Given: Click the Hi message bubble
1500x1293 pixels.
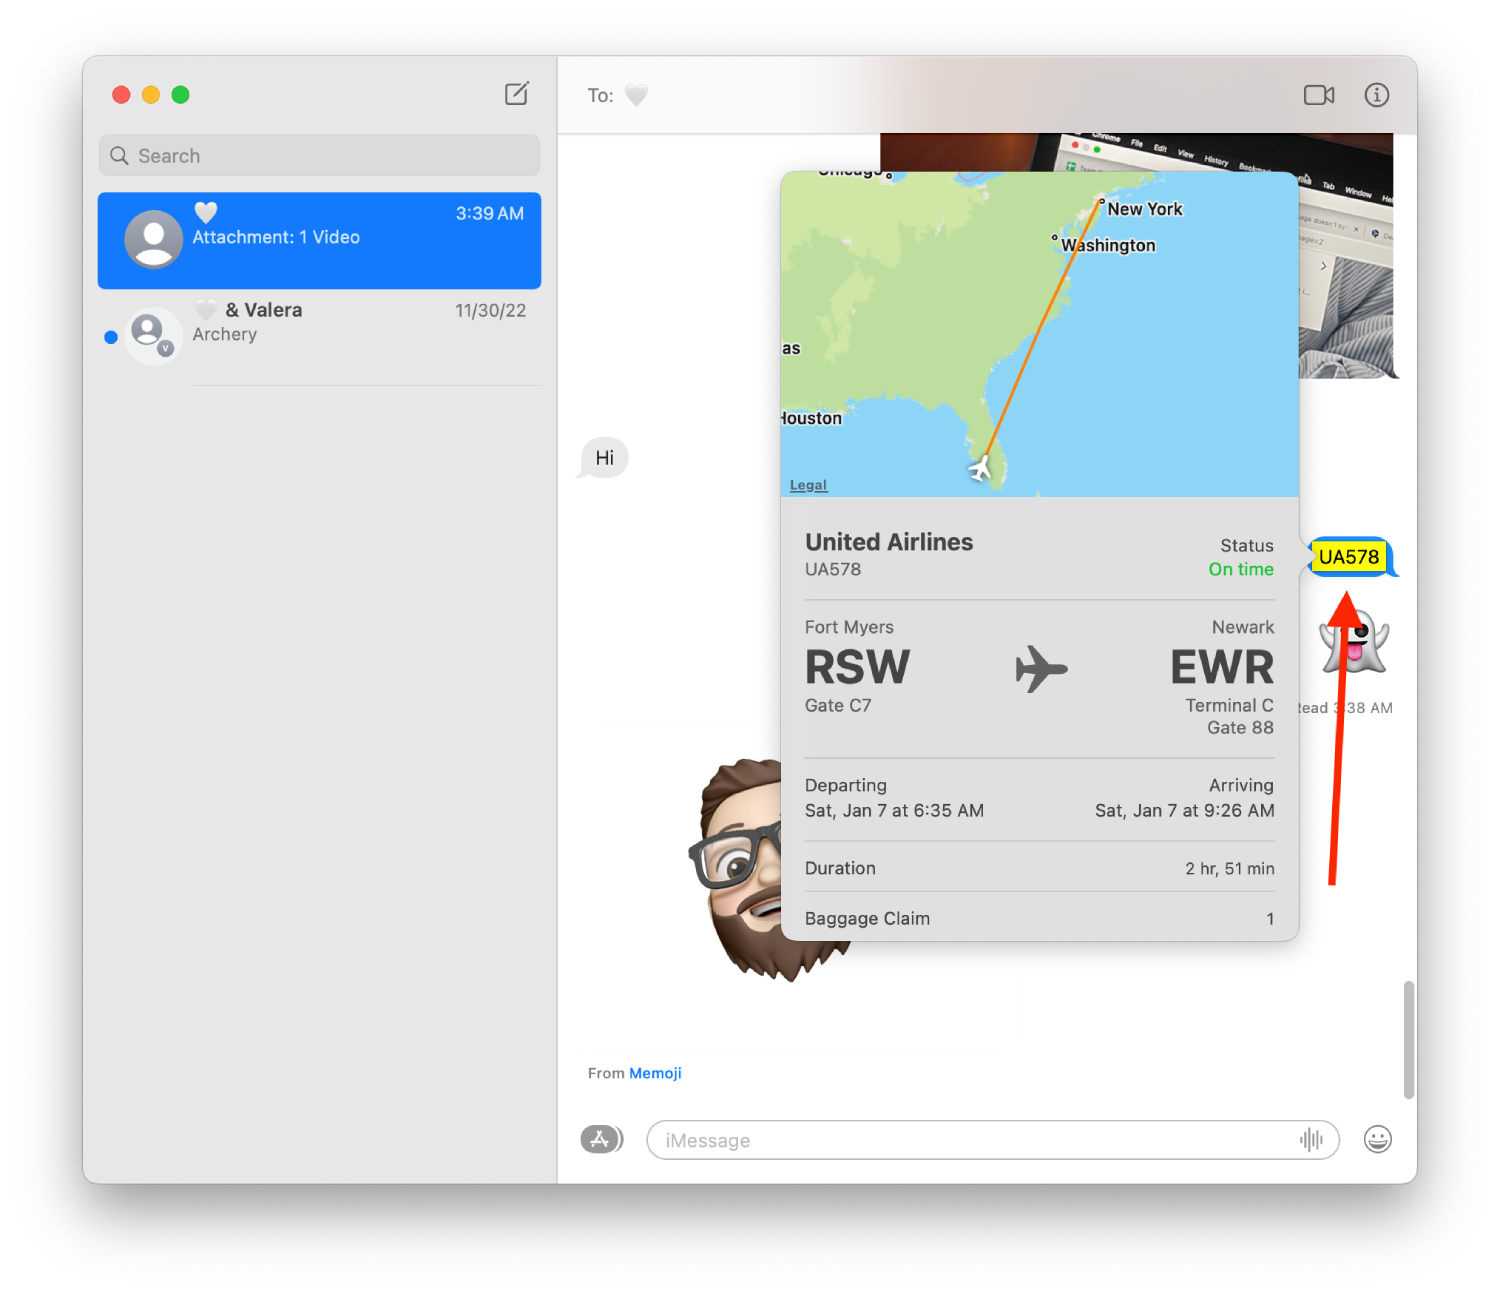Looking at the screenshot, I should pos(604,458).
